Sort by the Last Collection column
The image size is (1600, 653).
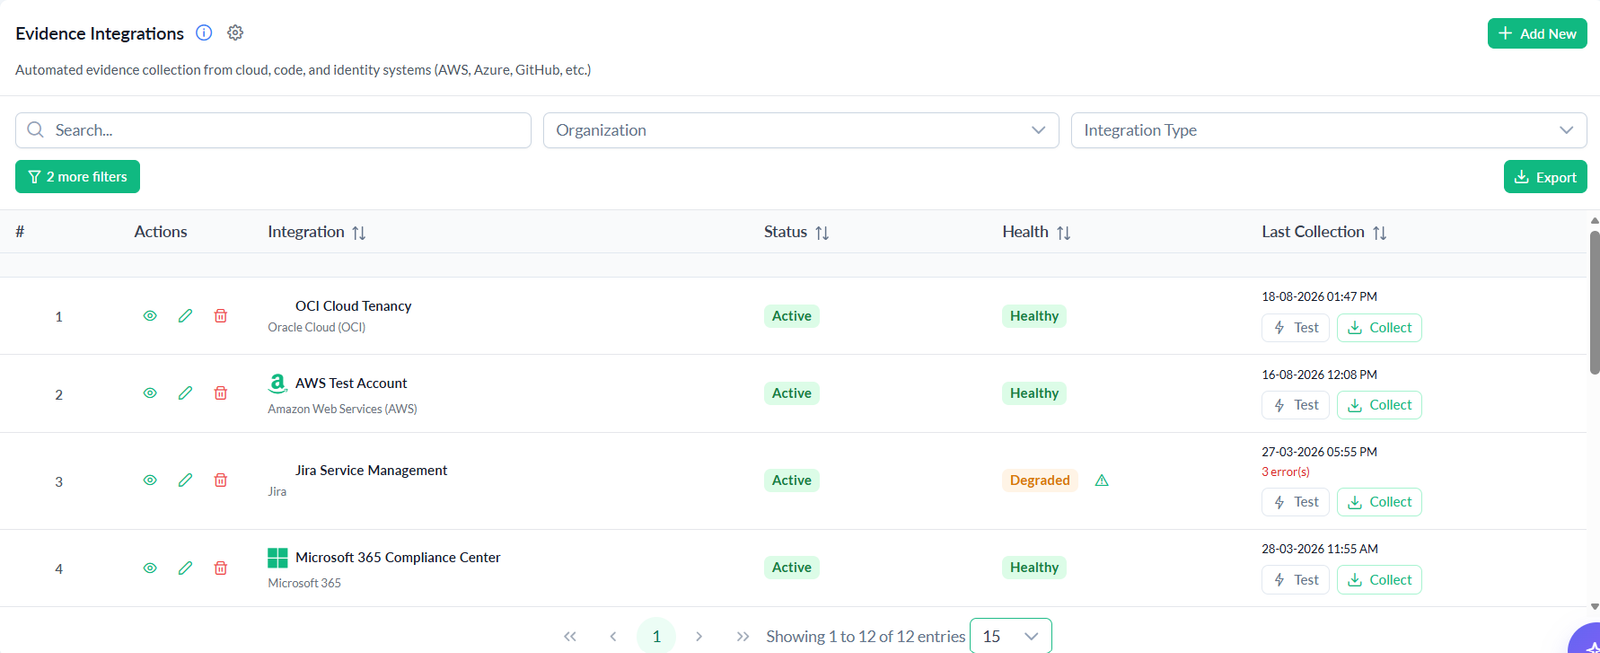click(x=1380, y=232)
